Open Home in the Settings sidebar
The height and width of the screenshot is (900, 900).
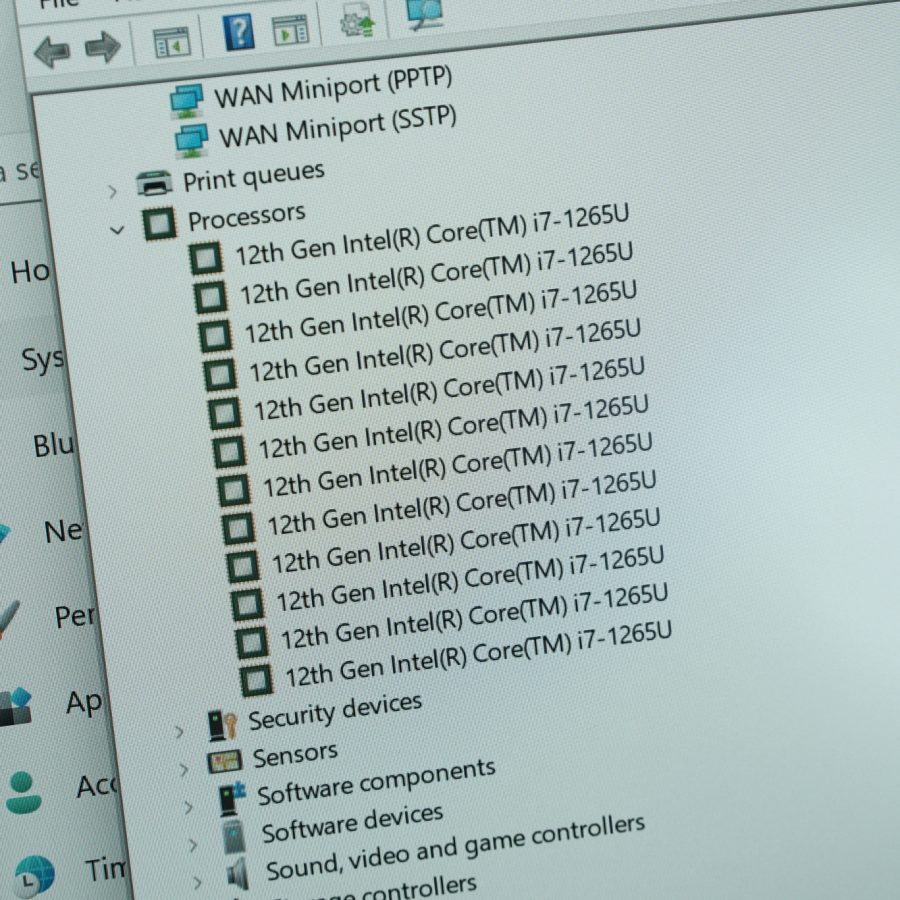coord(30,271)
